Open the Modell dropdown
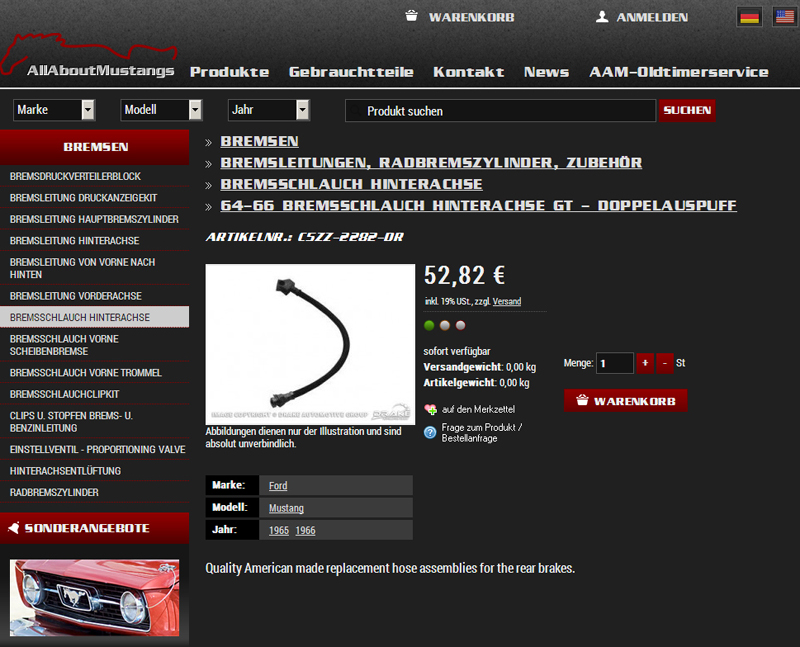The image size is (800, 647). click(x=161, y=110)
